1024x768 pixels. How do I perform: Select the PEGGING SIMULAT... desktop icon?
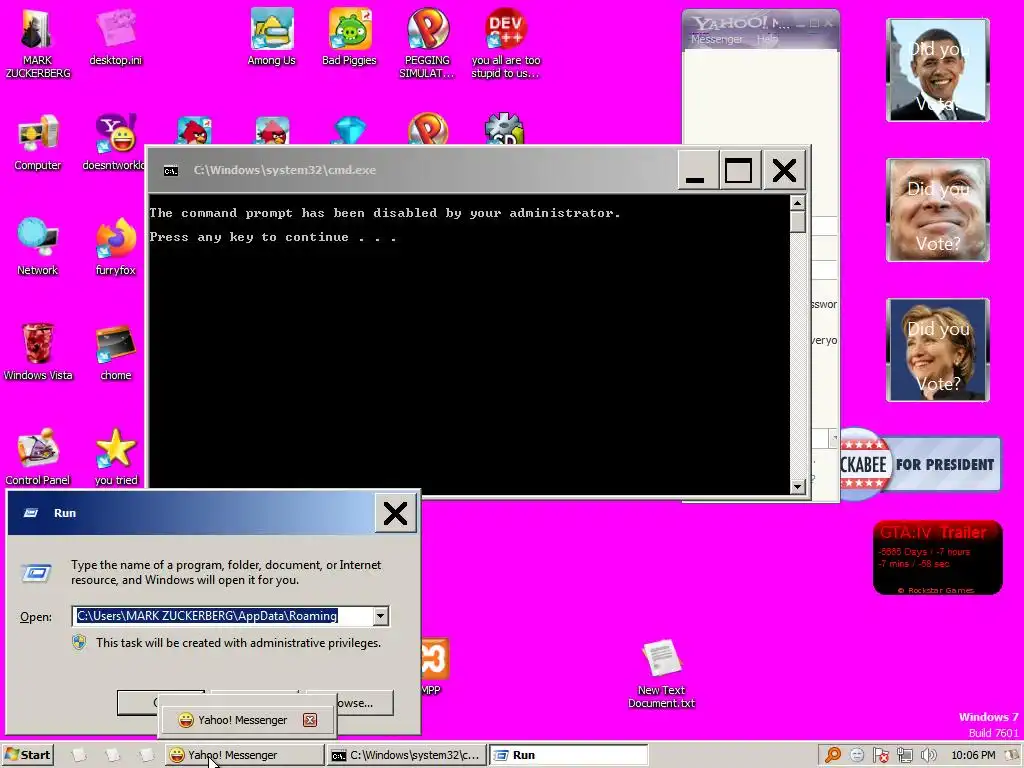pyautogui.click(x=427, y=43)
